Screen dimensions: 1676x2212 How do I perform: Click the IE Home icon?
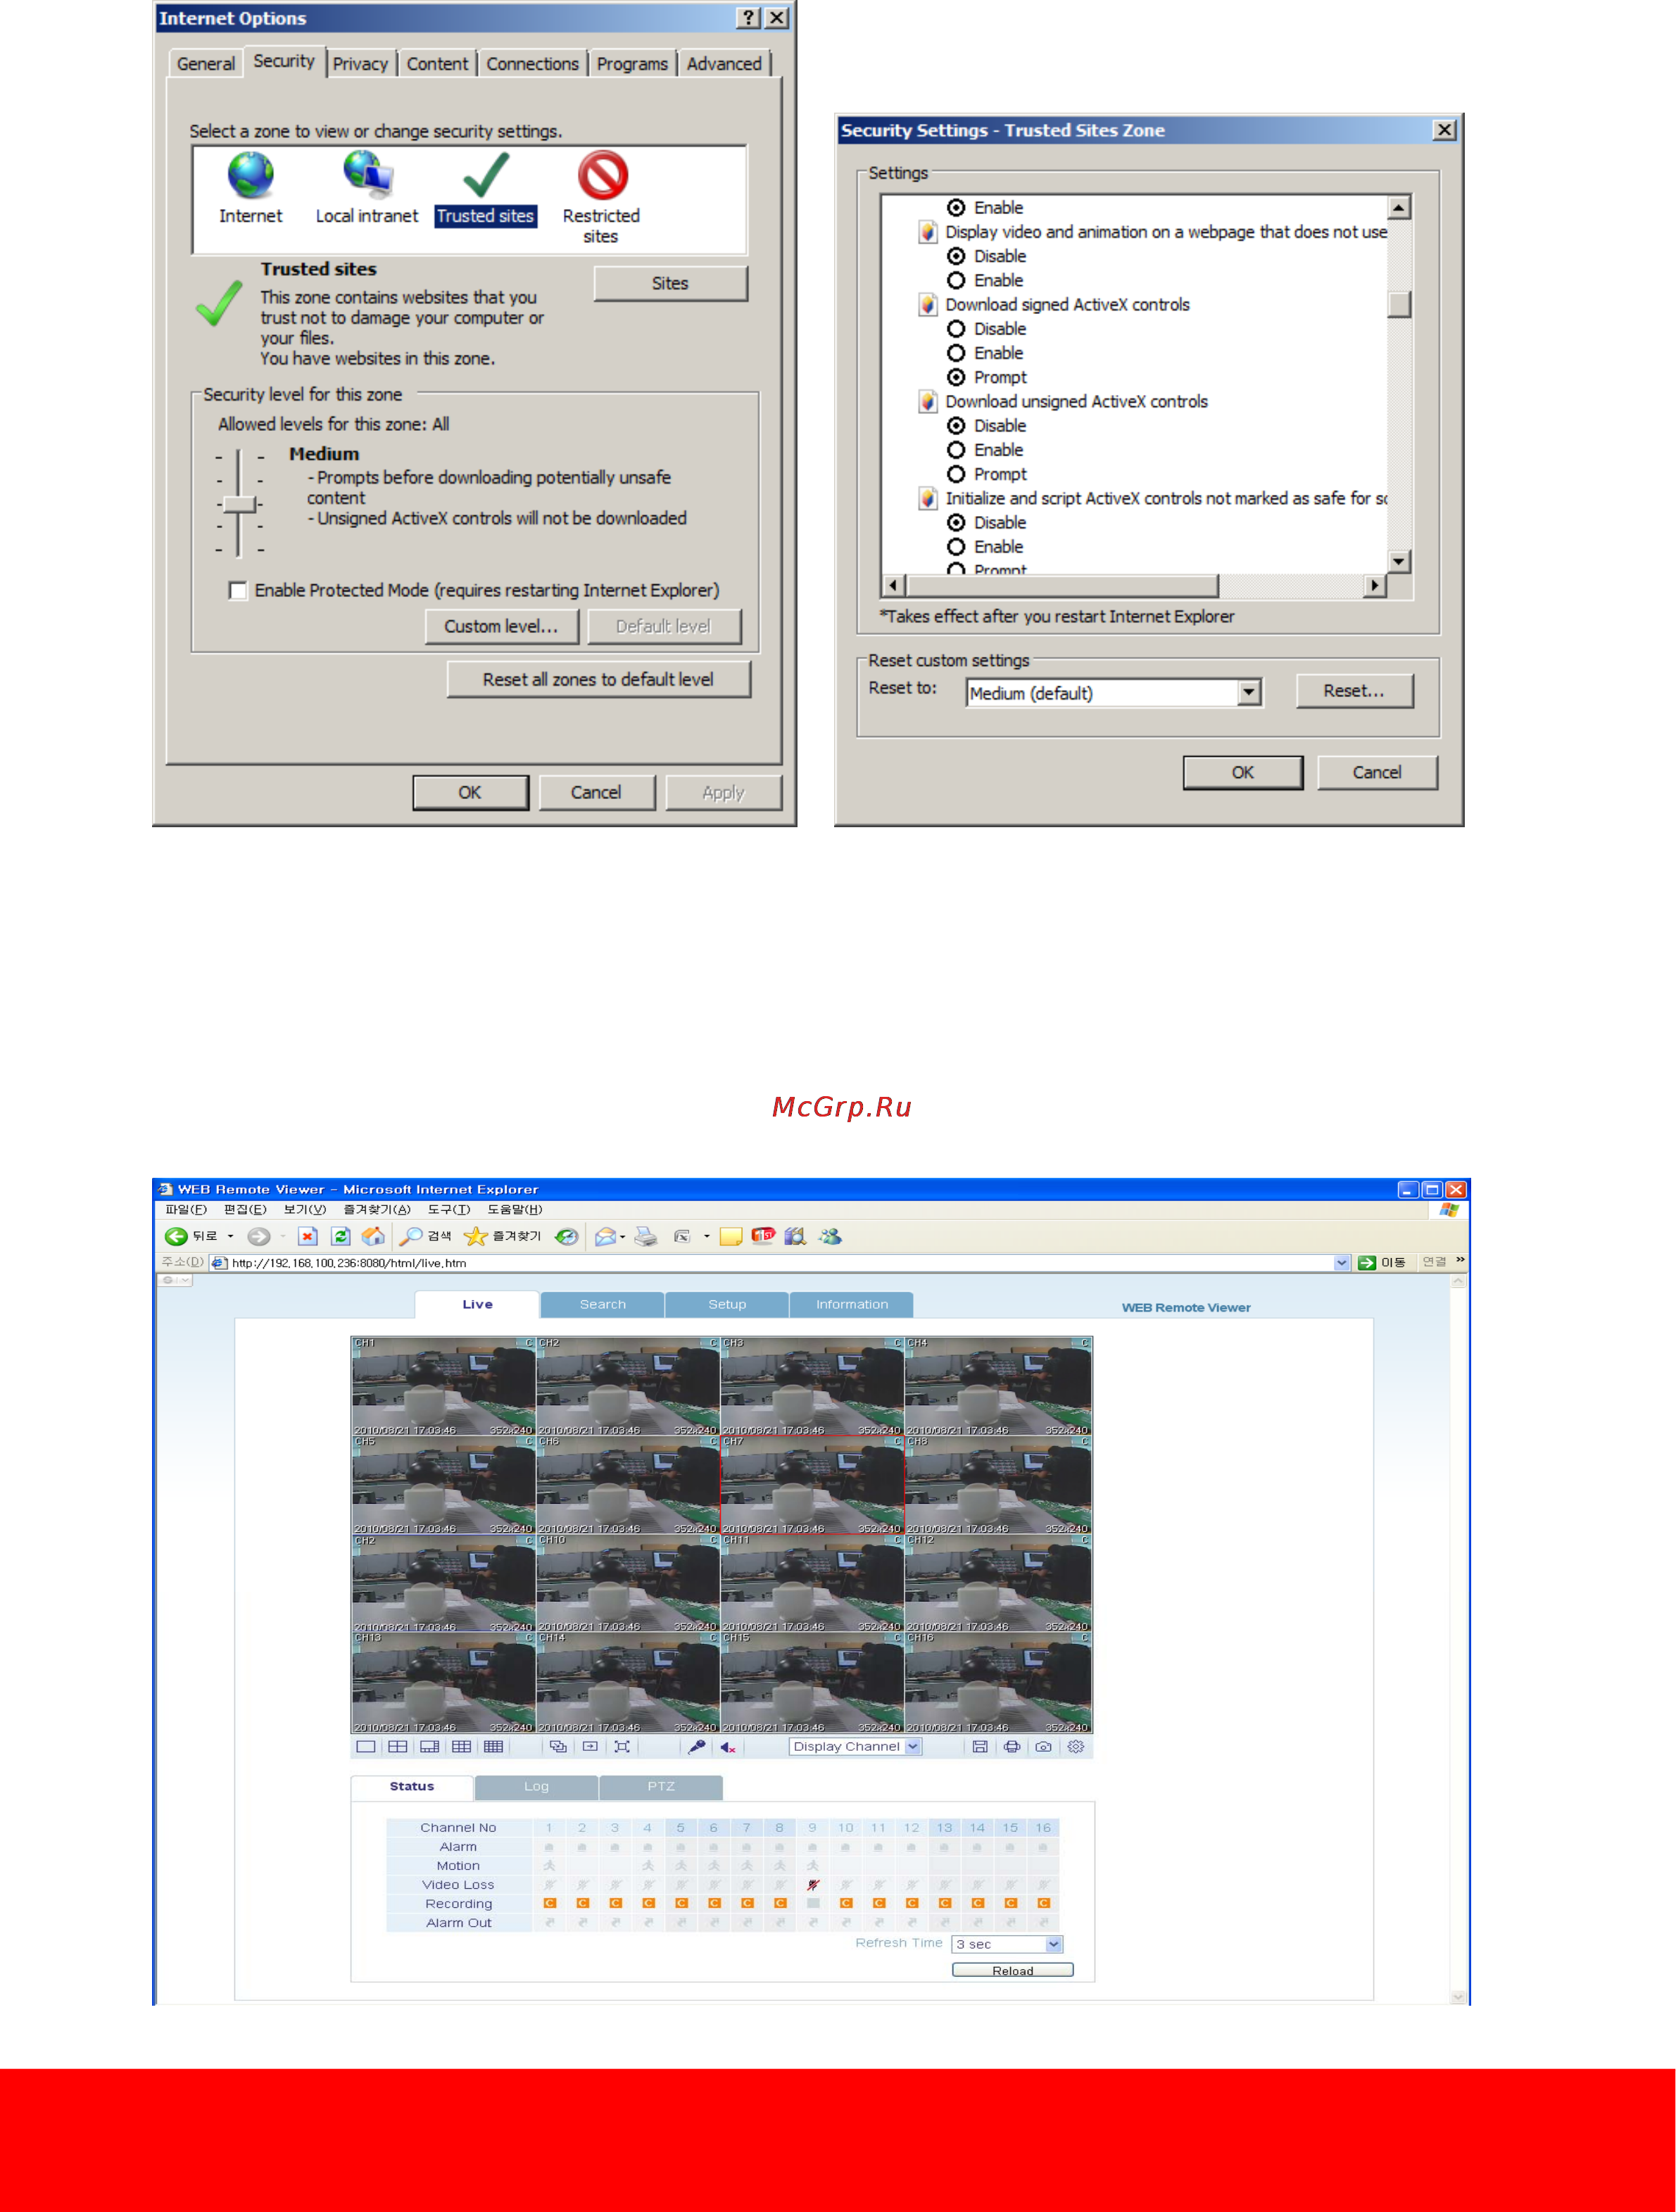373,1237
